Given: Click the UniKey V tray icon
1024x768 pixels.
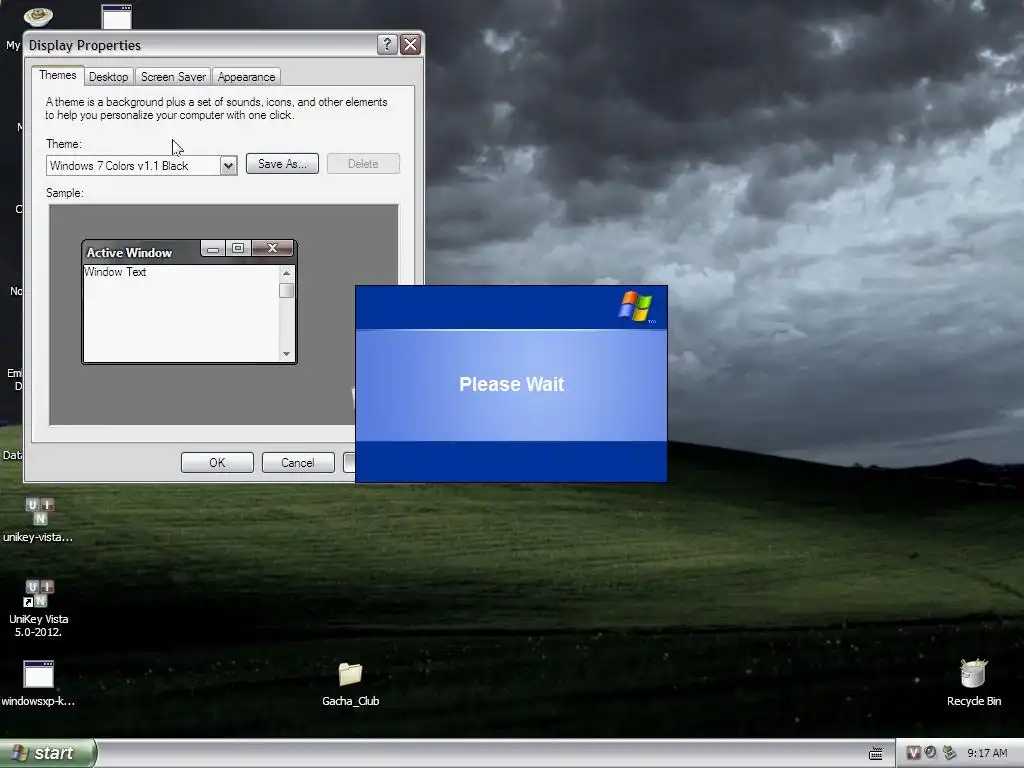Looking at the screenshot, I should click(913, 753).
